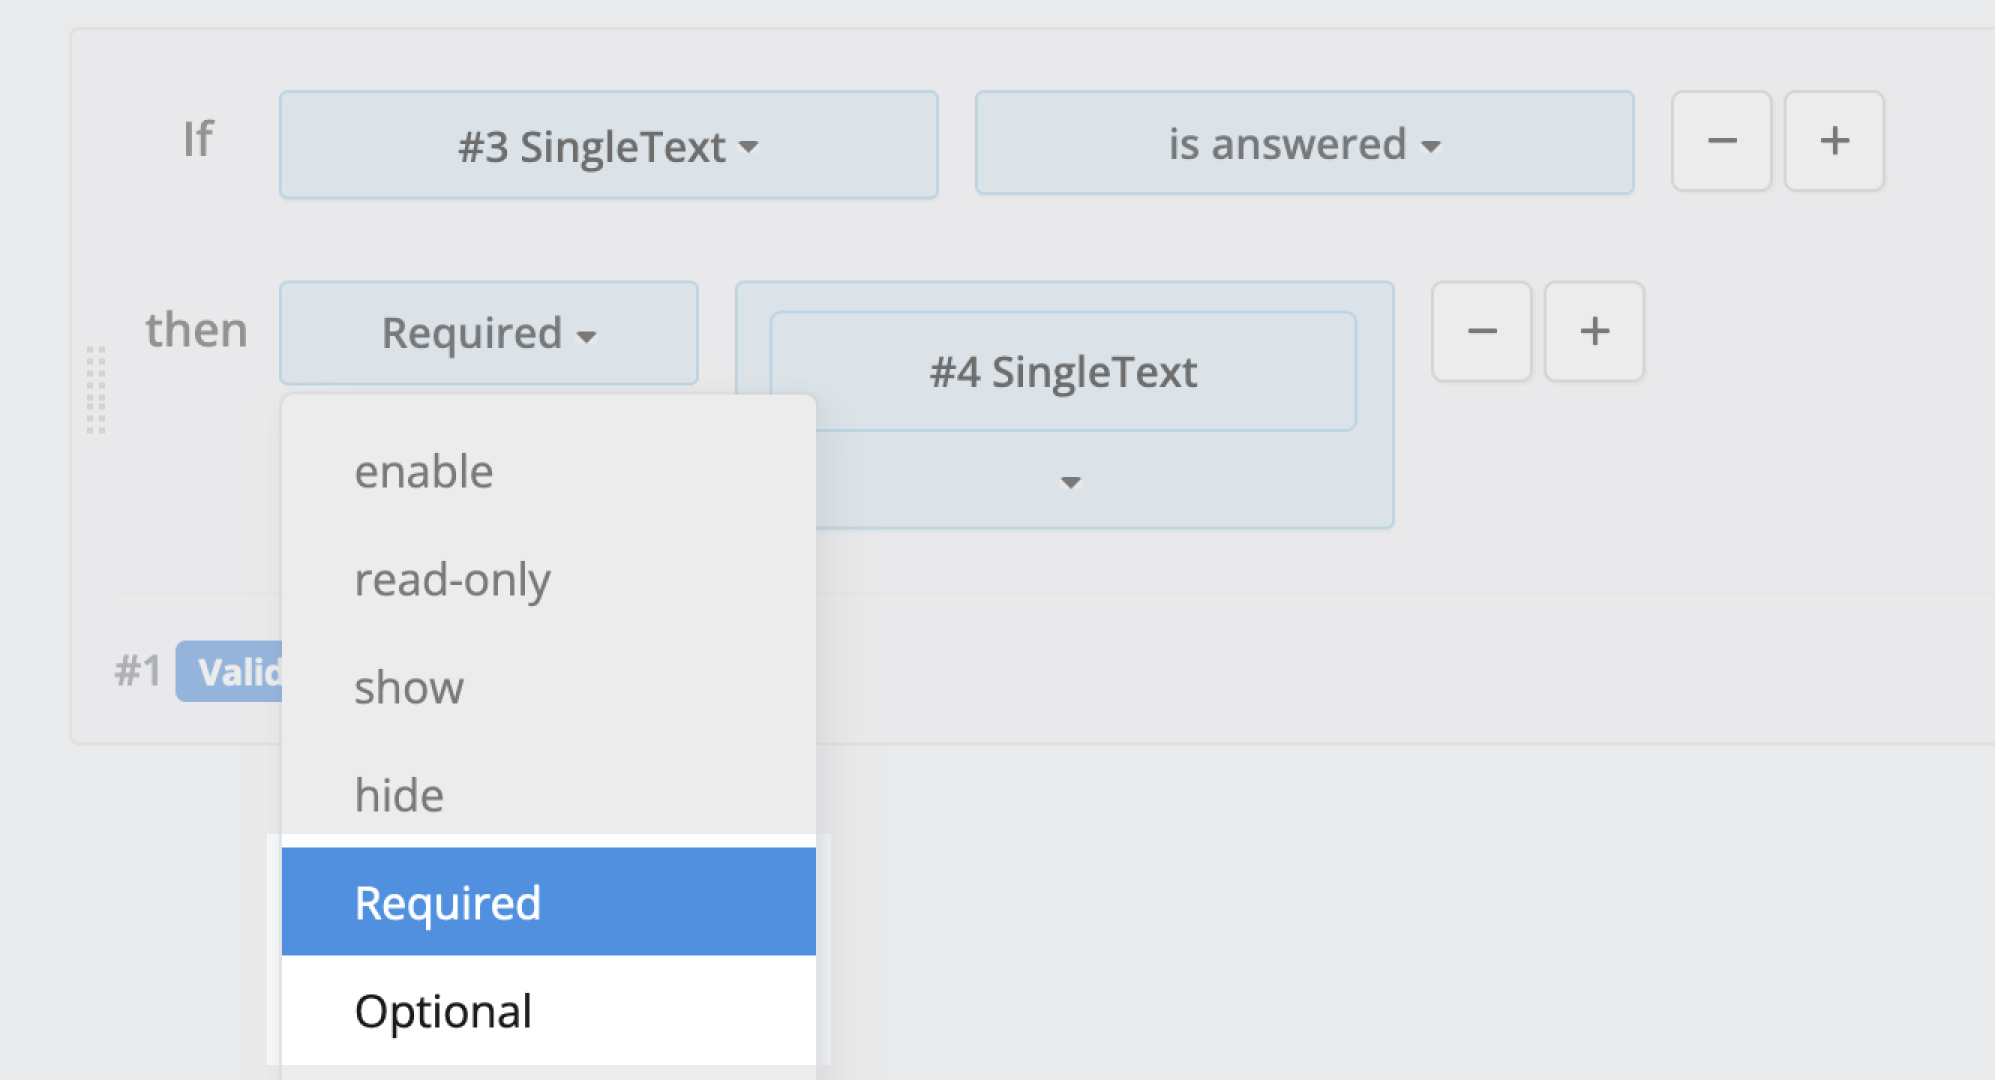
Task: Click the dotted drag handle beside then
Action: click(x=96, y=390)
